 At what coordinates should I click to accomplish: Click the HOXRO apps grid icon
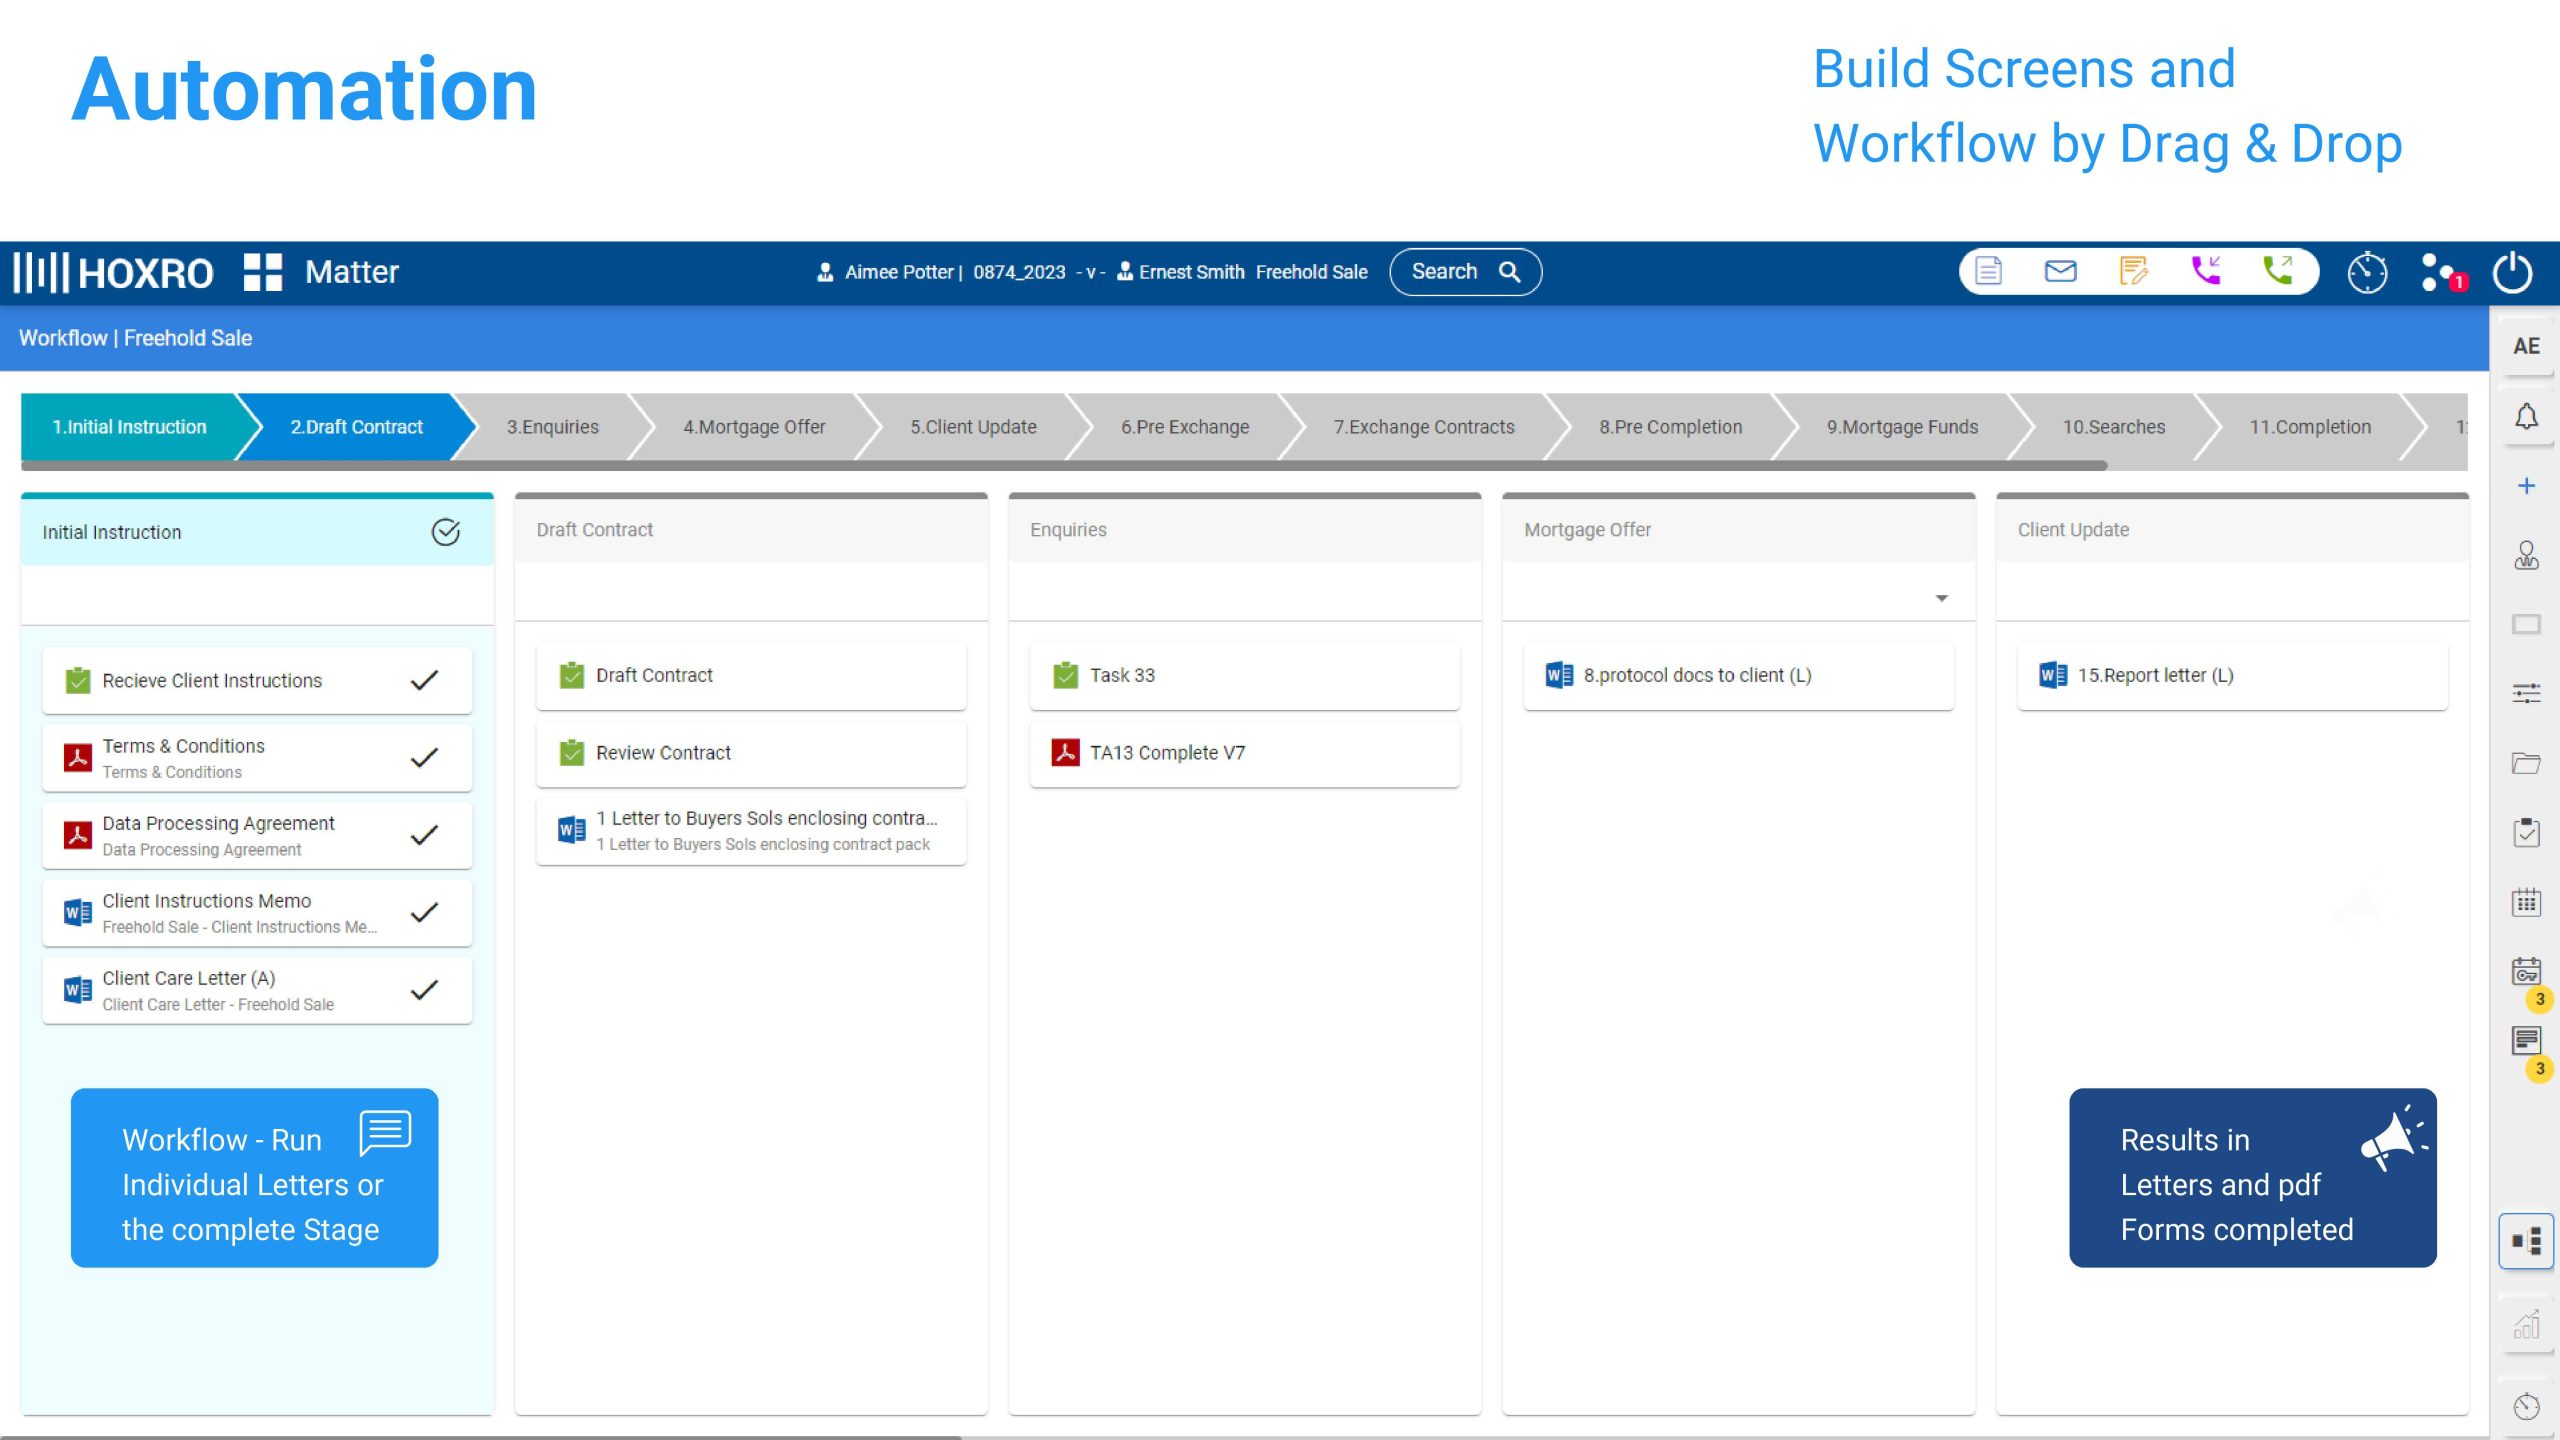click(263, 272)
